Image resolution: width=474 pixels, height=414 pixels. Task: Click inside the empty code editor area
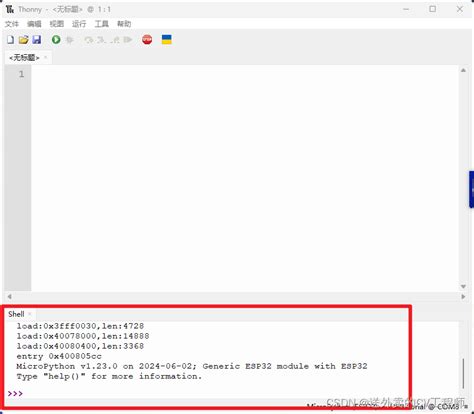(x=245, y=178)
